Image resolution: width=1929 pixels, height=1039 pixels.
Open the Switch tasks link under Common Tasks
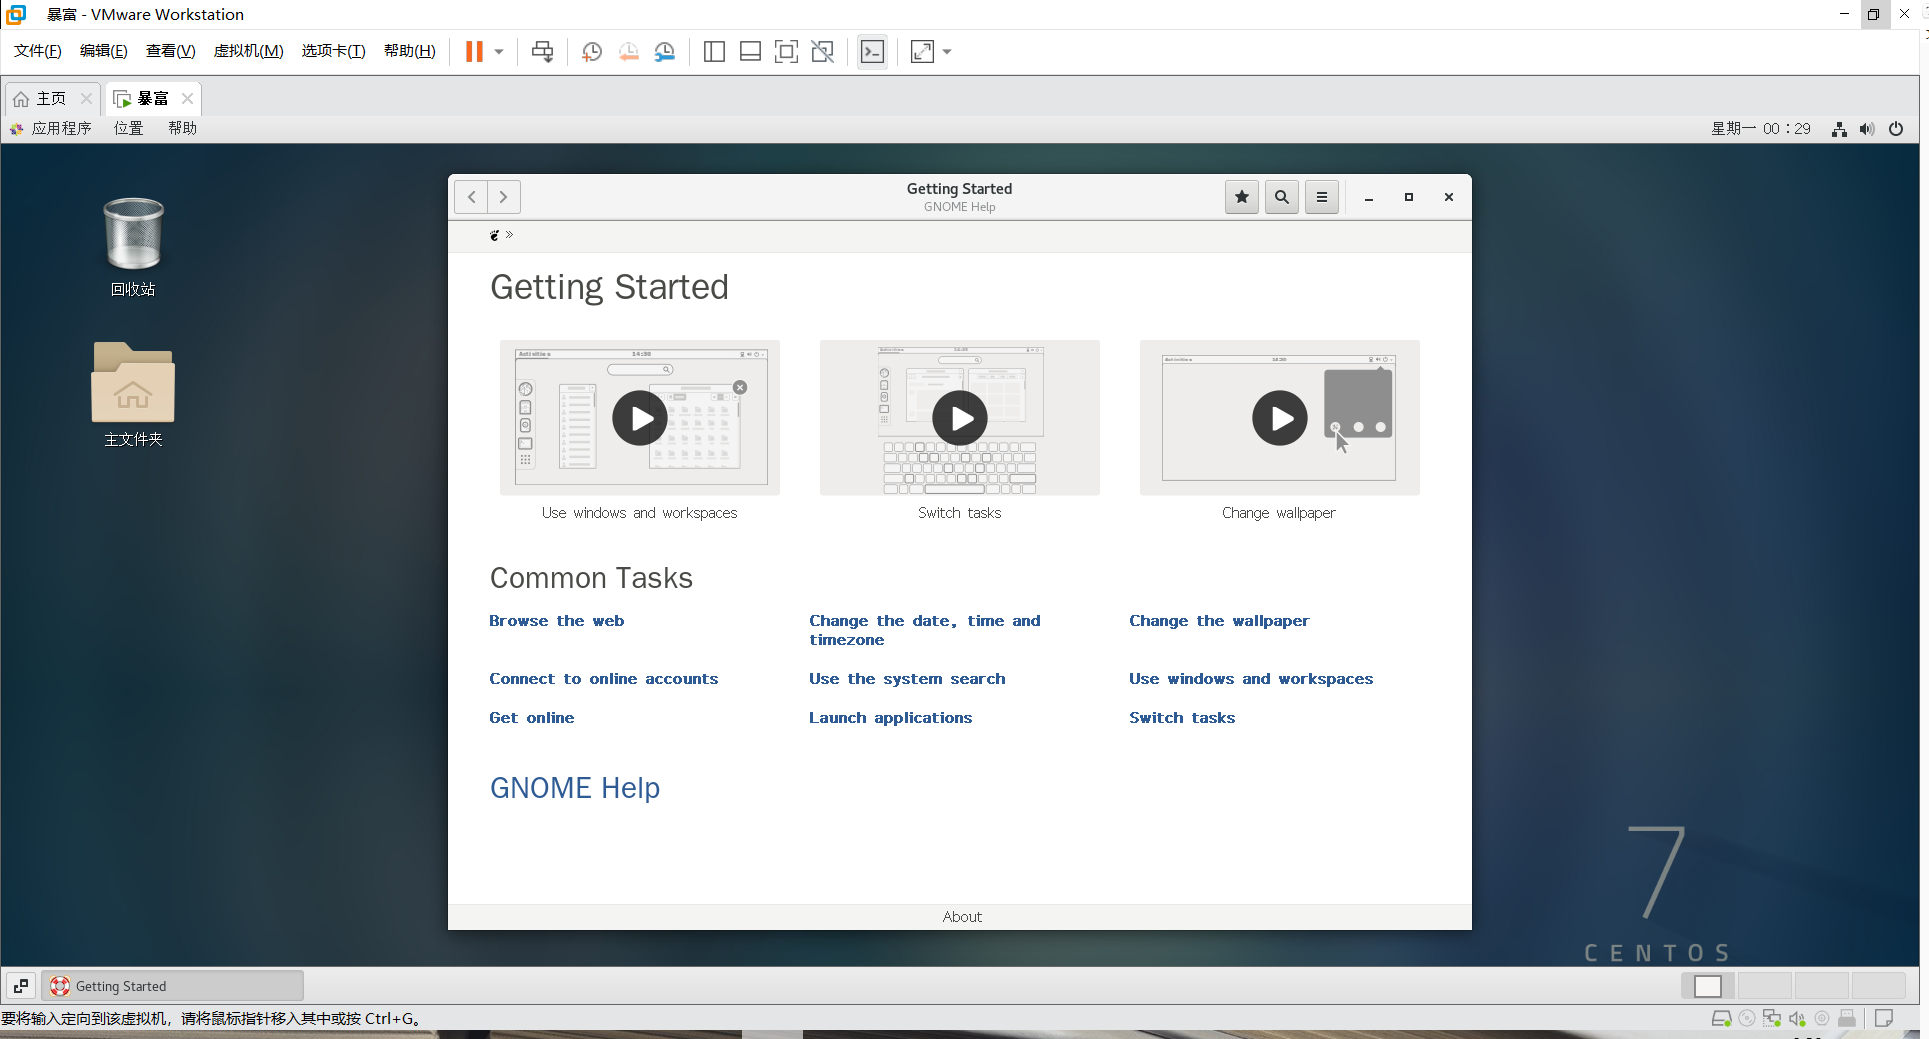[1182, 718]
